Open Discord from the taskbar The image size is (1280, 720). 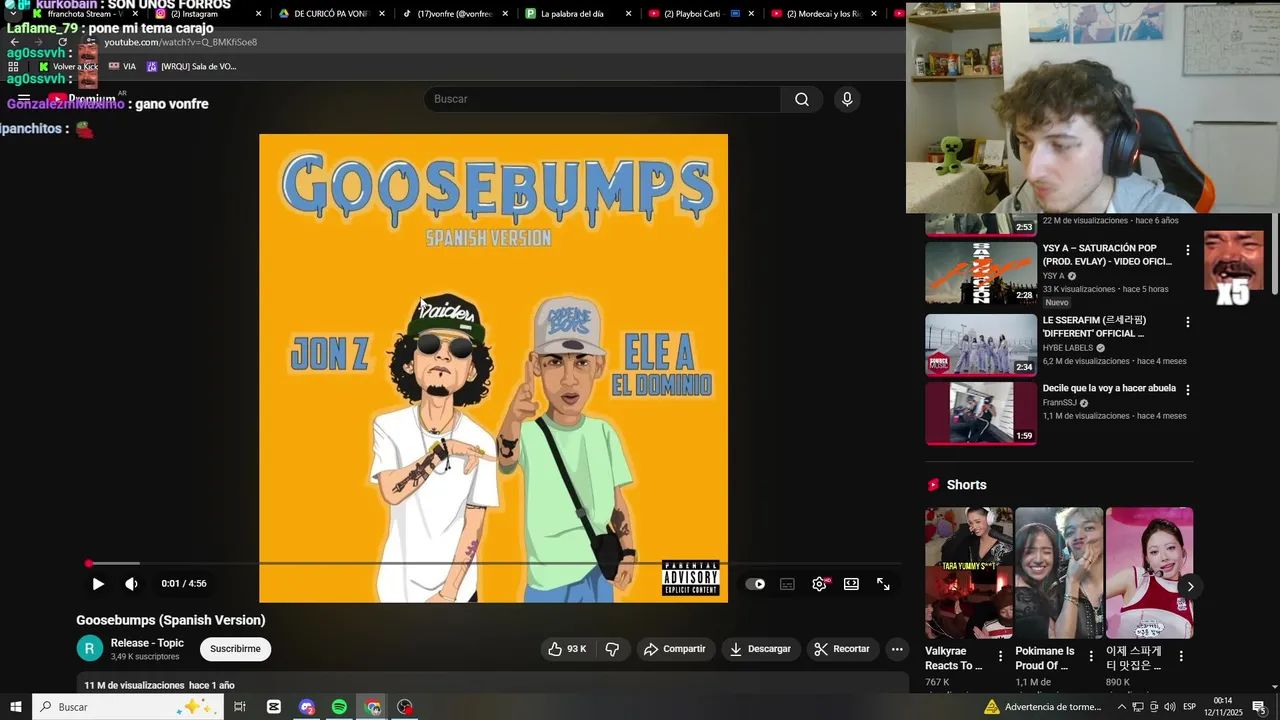[x=307, y=707]
